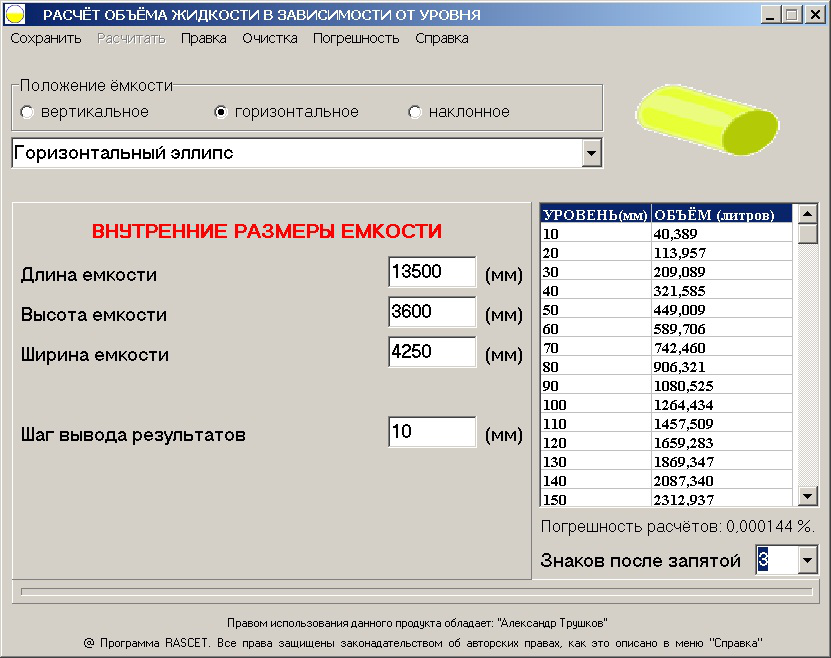This screenshot has width=831, height=658.
Task: Click the yellow horizontal ellipse tank image
Action: pos(709,120)
